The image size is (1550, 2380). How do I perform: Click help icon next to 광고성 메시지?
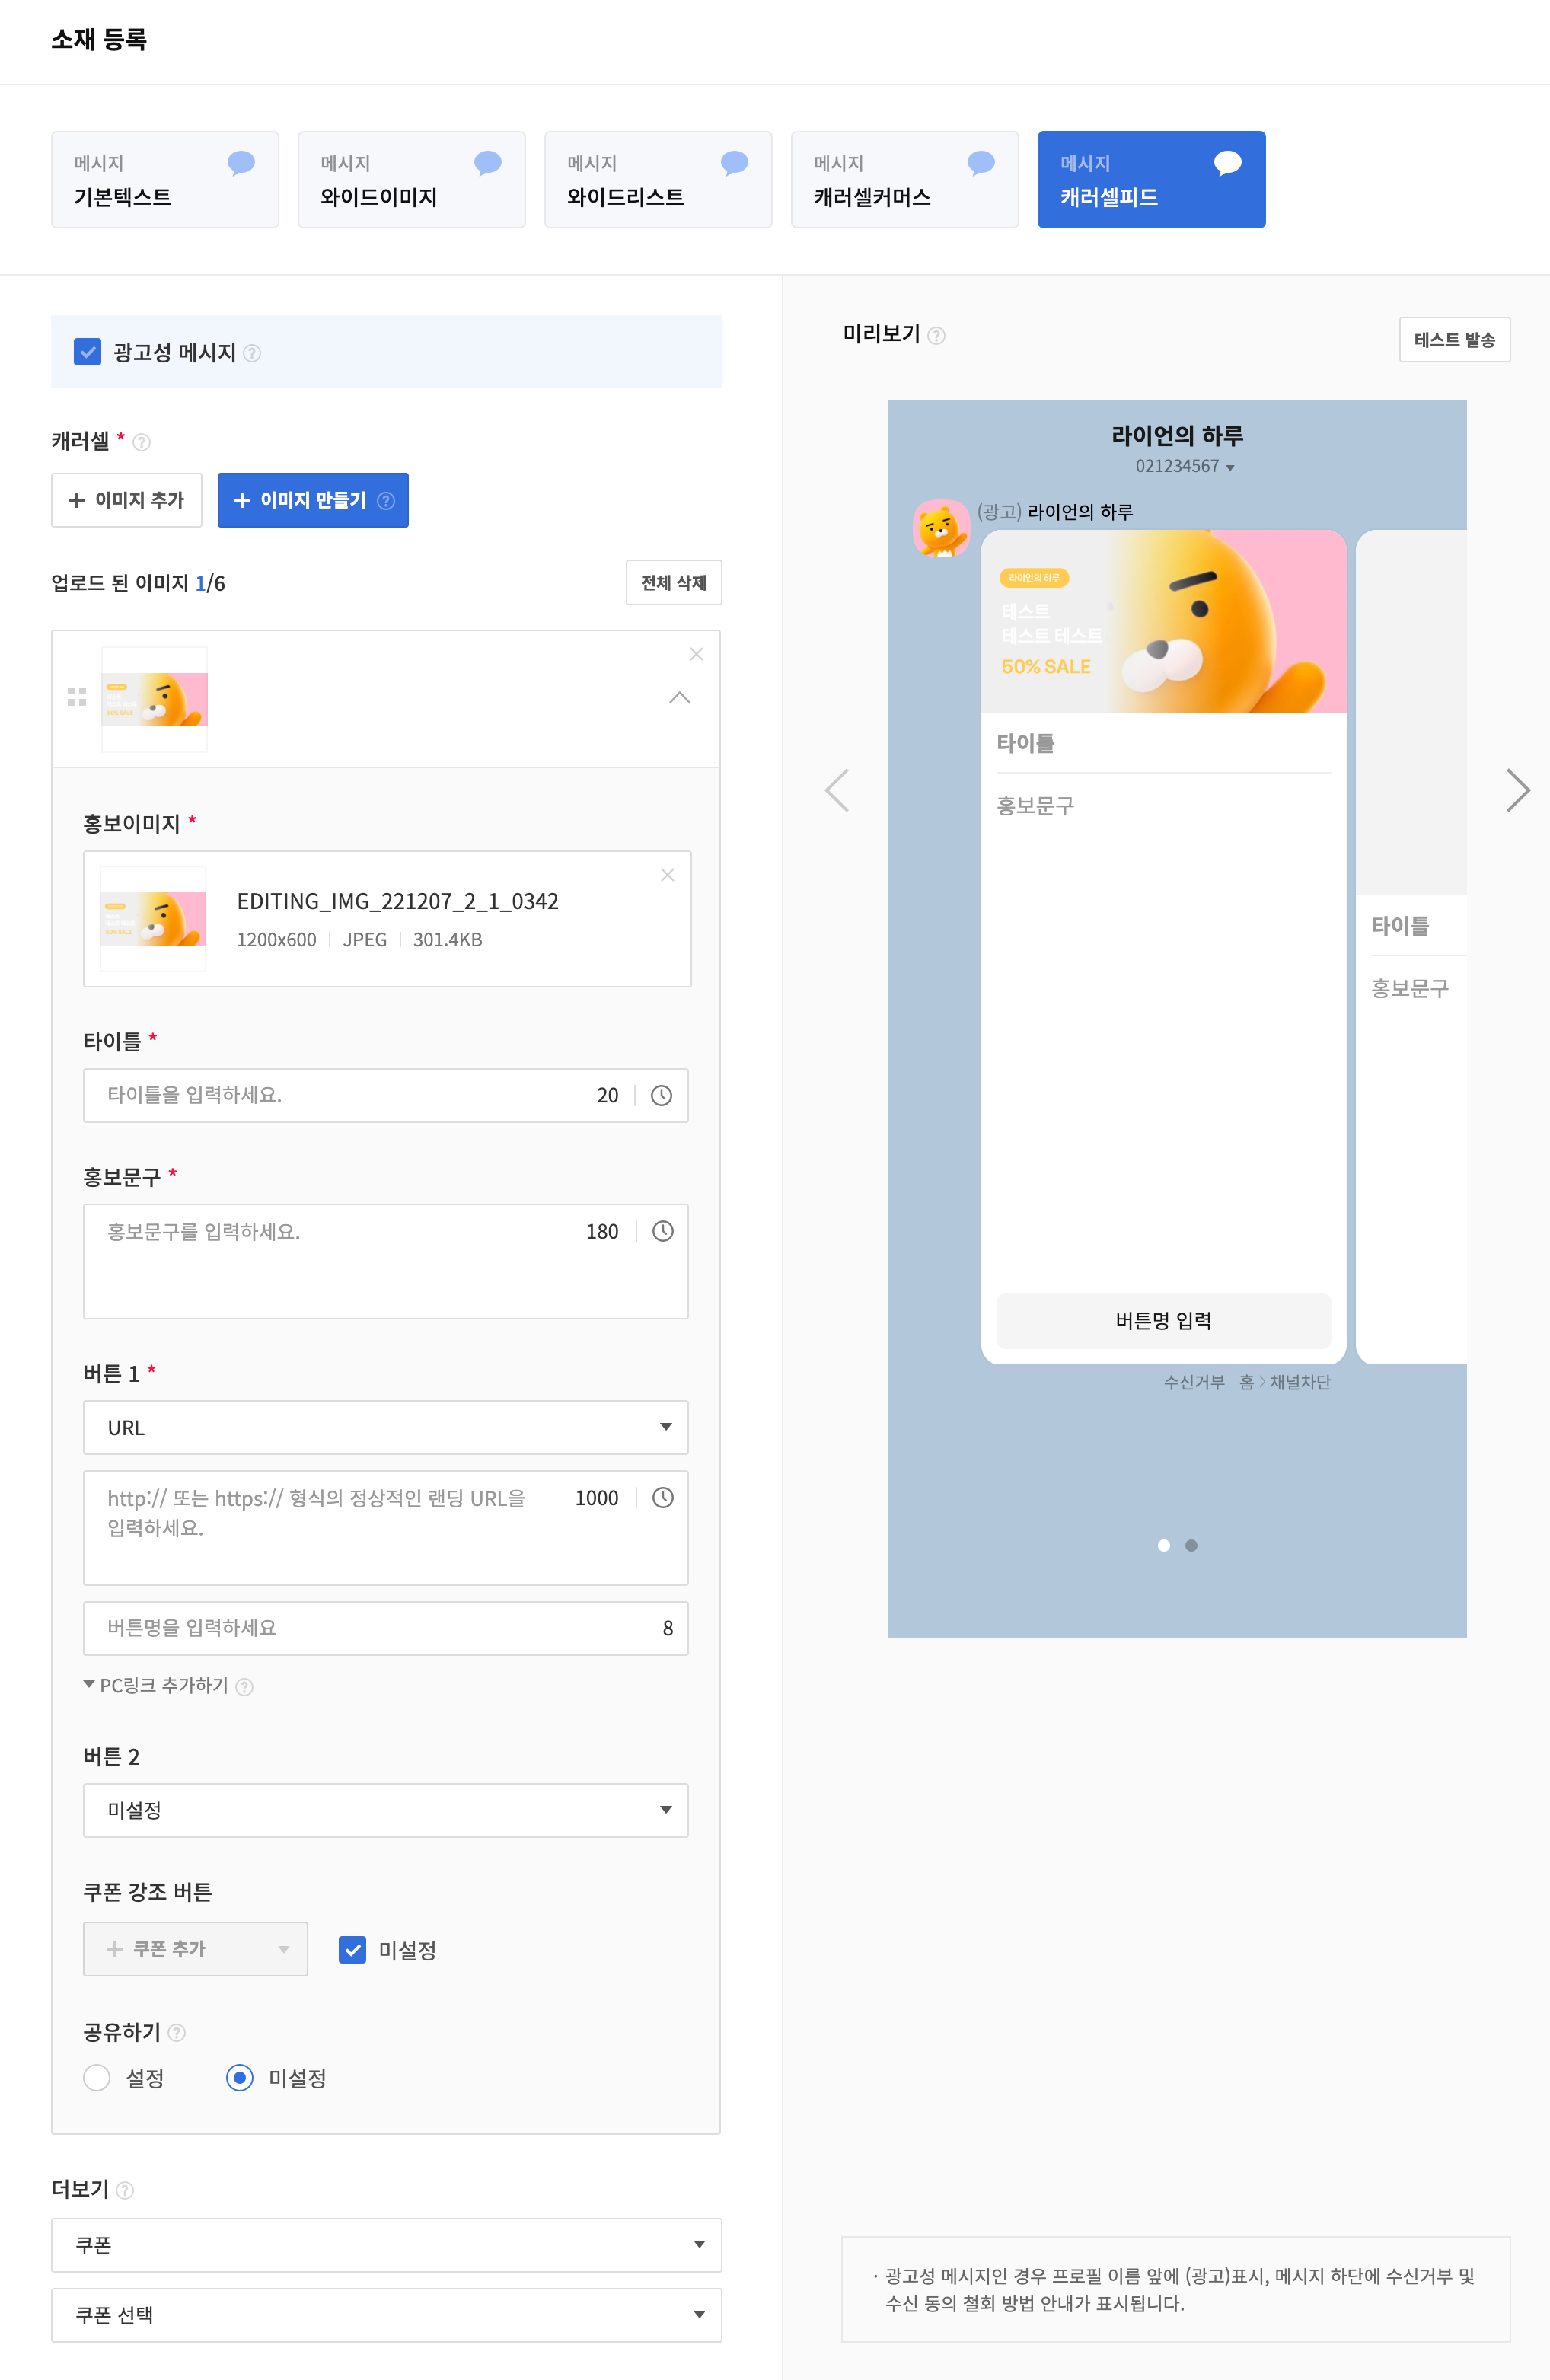[x=252, y=353]
